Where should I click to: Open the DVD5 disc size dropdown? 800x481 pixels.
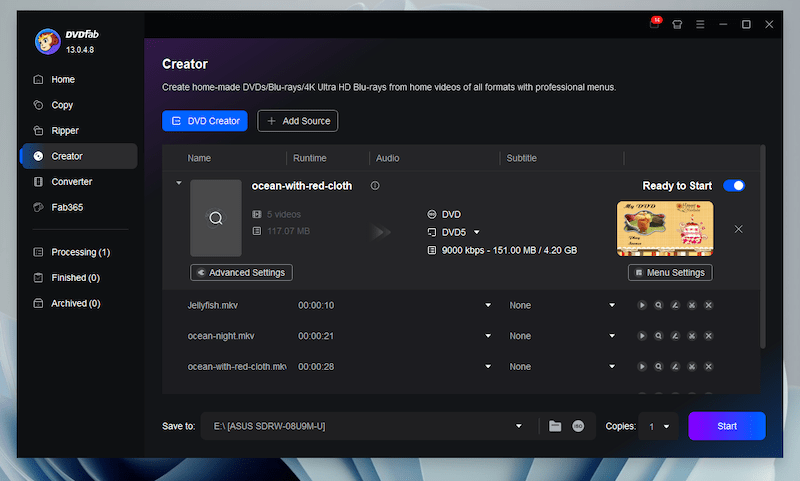[x=477, y=232]
